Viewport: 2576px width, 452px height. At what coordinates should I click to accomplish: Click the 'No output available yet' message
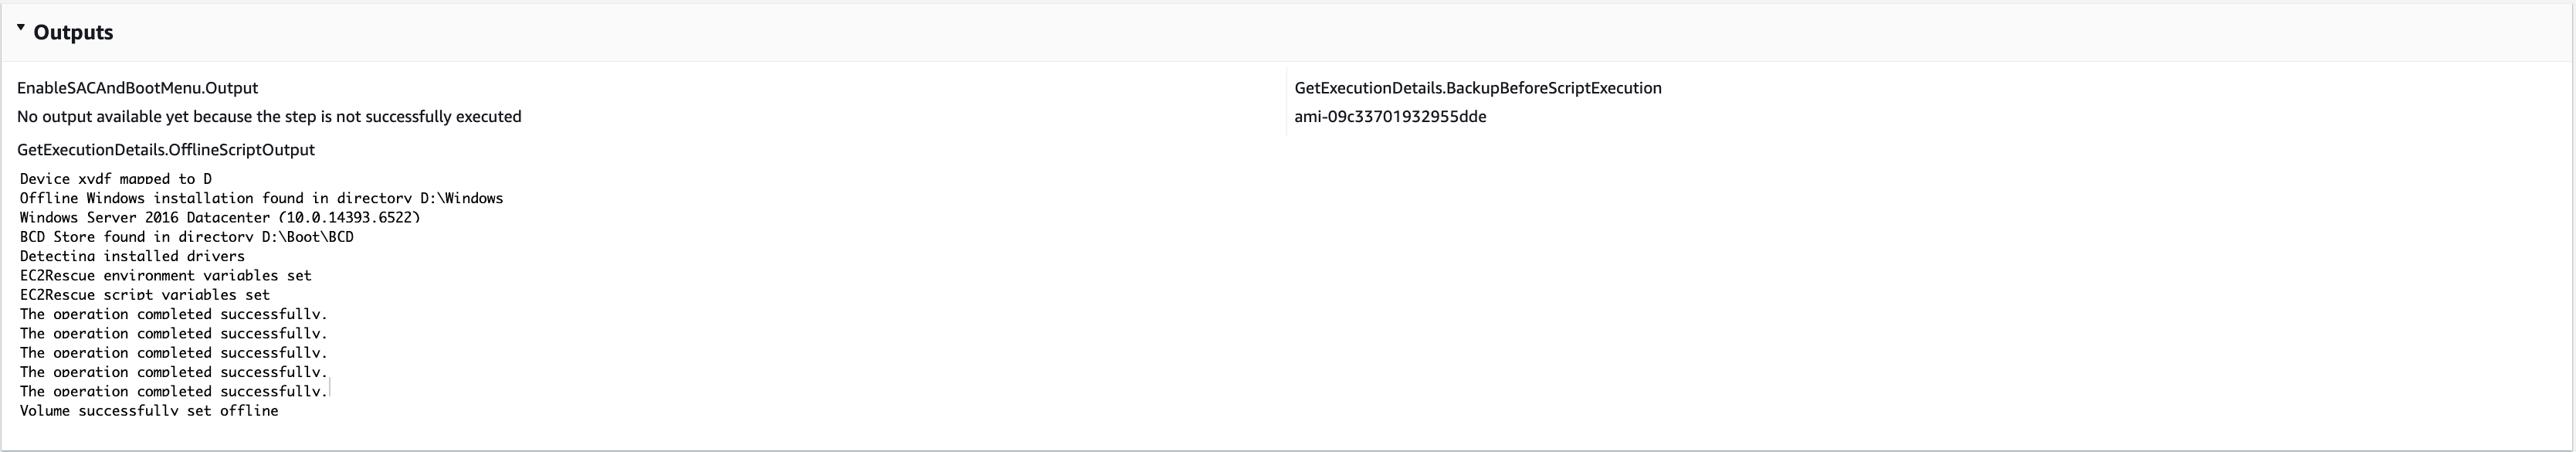269,117
